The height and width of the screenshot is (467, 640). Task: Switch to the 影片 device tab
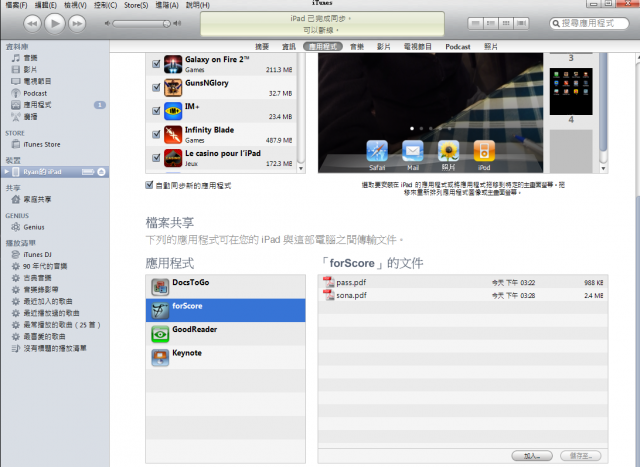[384, 47]
